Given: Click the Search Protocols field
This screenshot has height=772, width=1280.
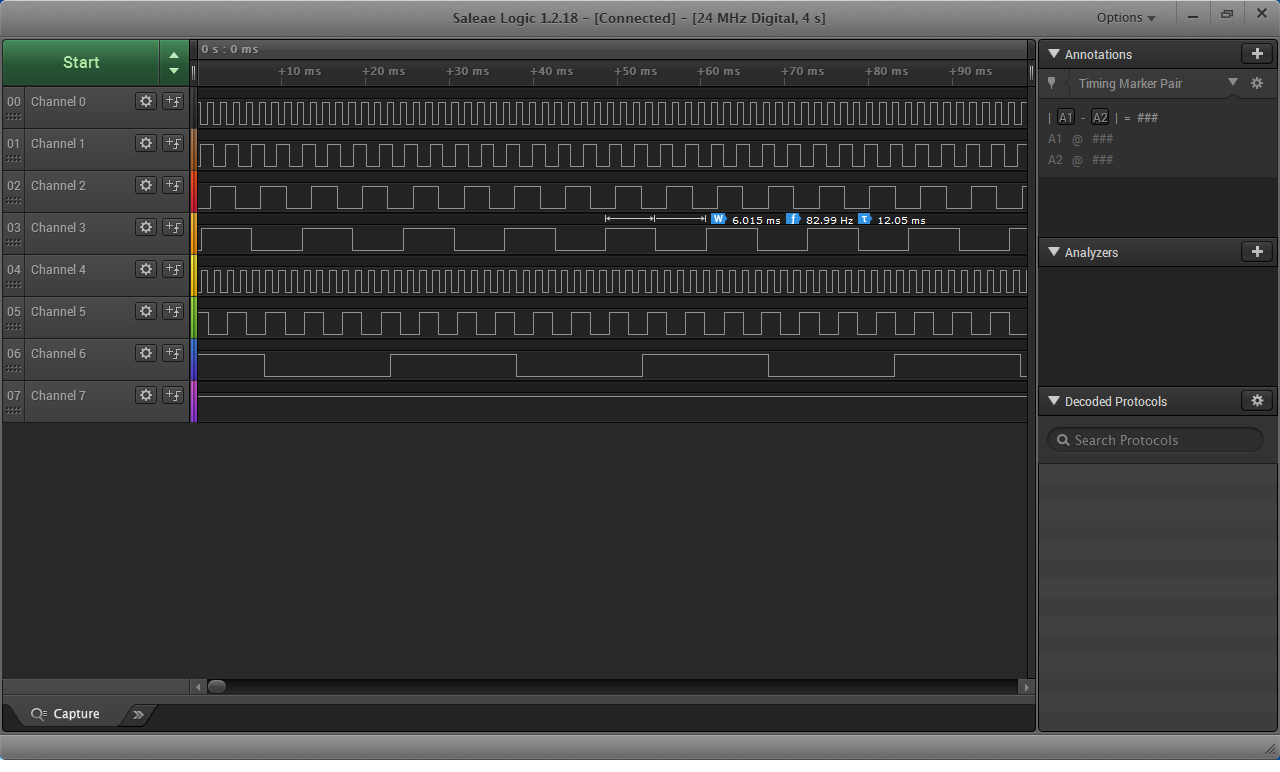Looking at the screenshot, I should tap(1155, 440).
